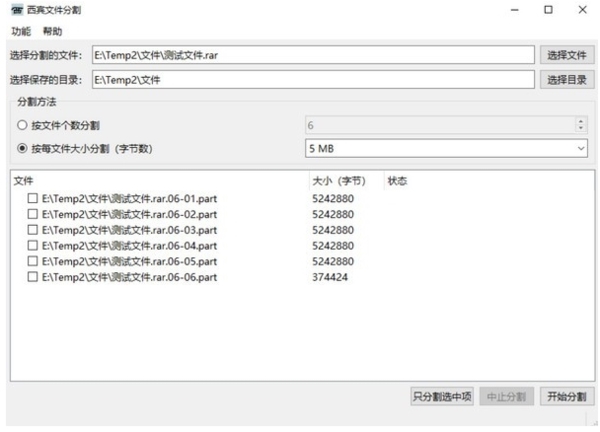
Task: Click the 大小 (字节) column header
Action: pos(340,181)
